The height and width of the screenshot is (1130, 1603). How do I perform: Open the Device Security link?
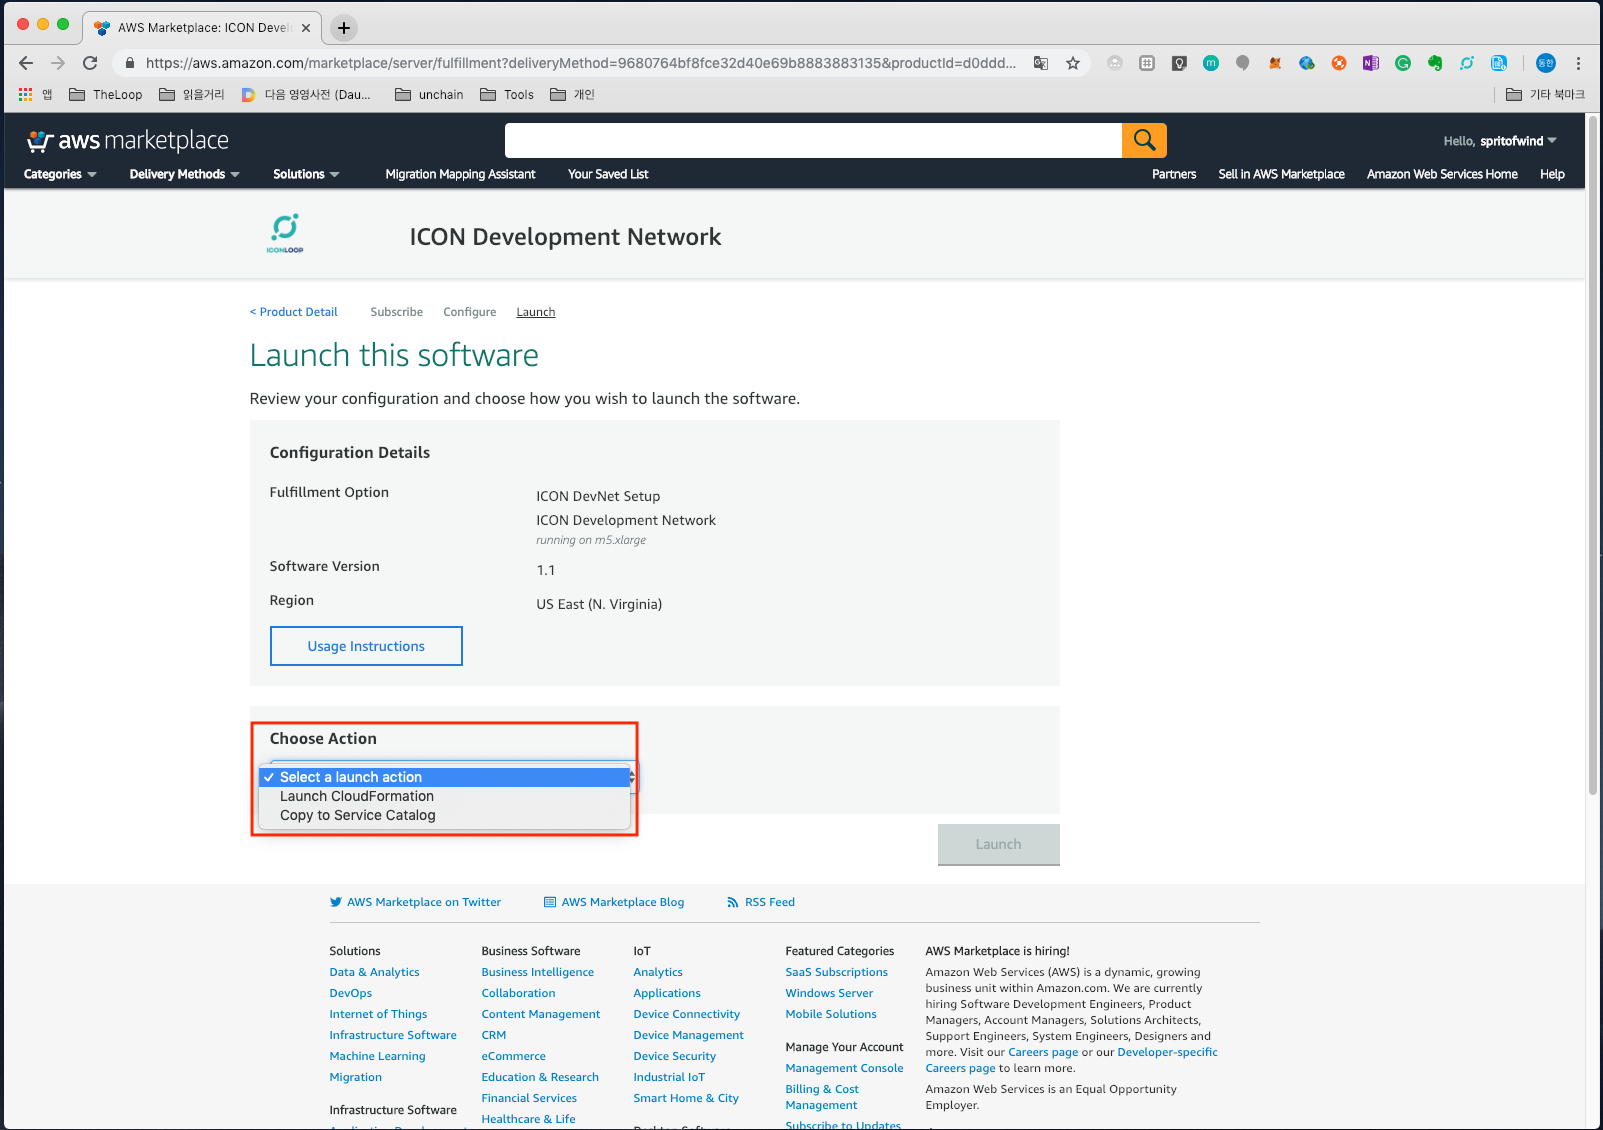pyautogui.click(x=674, y=1056)
